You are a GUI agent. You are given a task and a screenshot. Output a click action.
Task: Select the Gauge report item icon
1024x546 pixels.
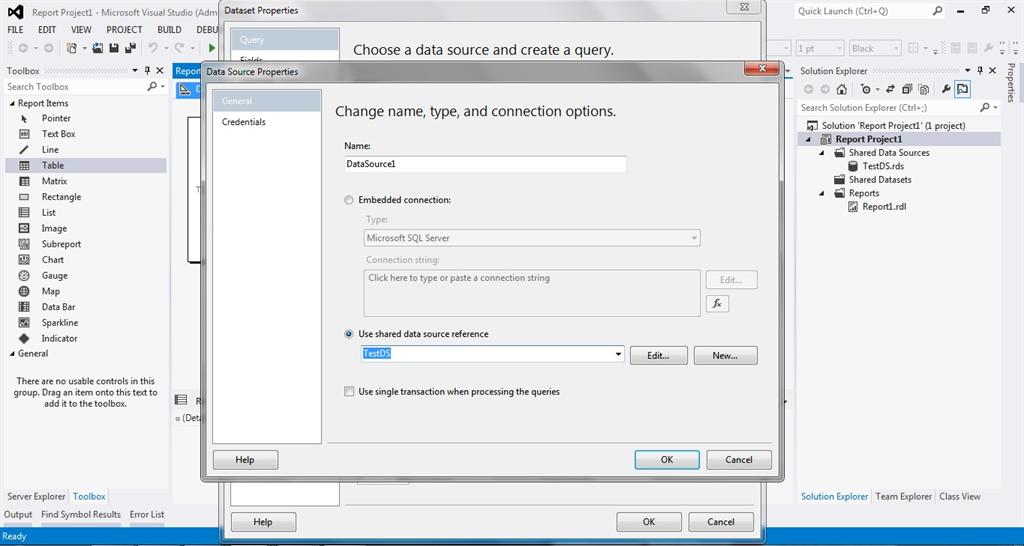tap(24, 276)
